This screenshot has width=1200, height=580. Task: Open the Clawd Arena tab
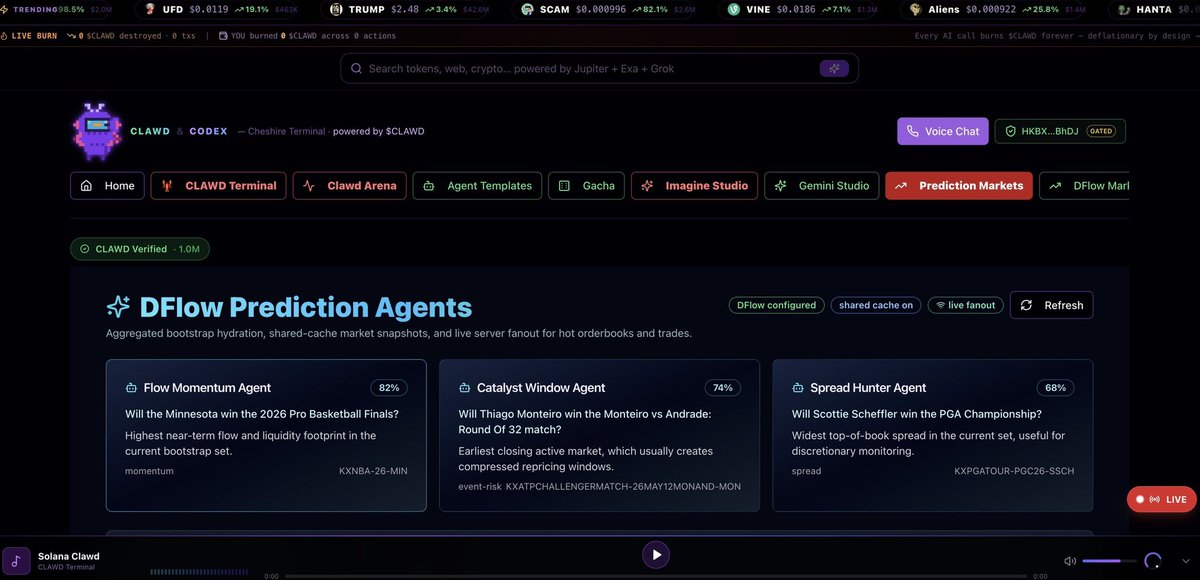[x=350, y=186]
